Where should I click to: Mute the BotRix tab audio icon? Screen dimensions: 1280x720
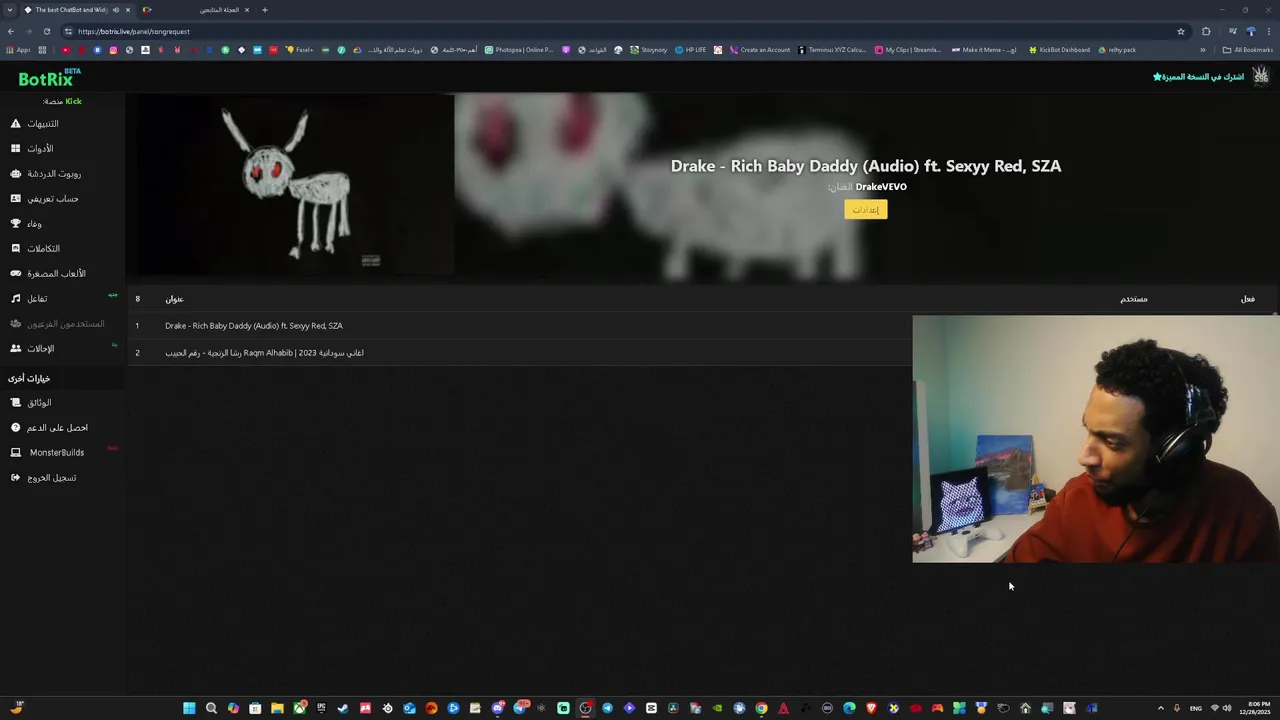tap(116, 10)
